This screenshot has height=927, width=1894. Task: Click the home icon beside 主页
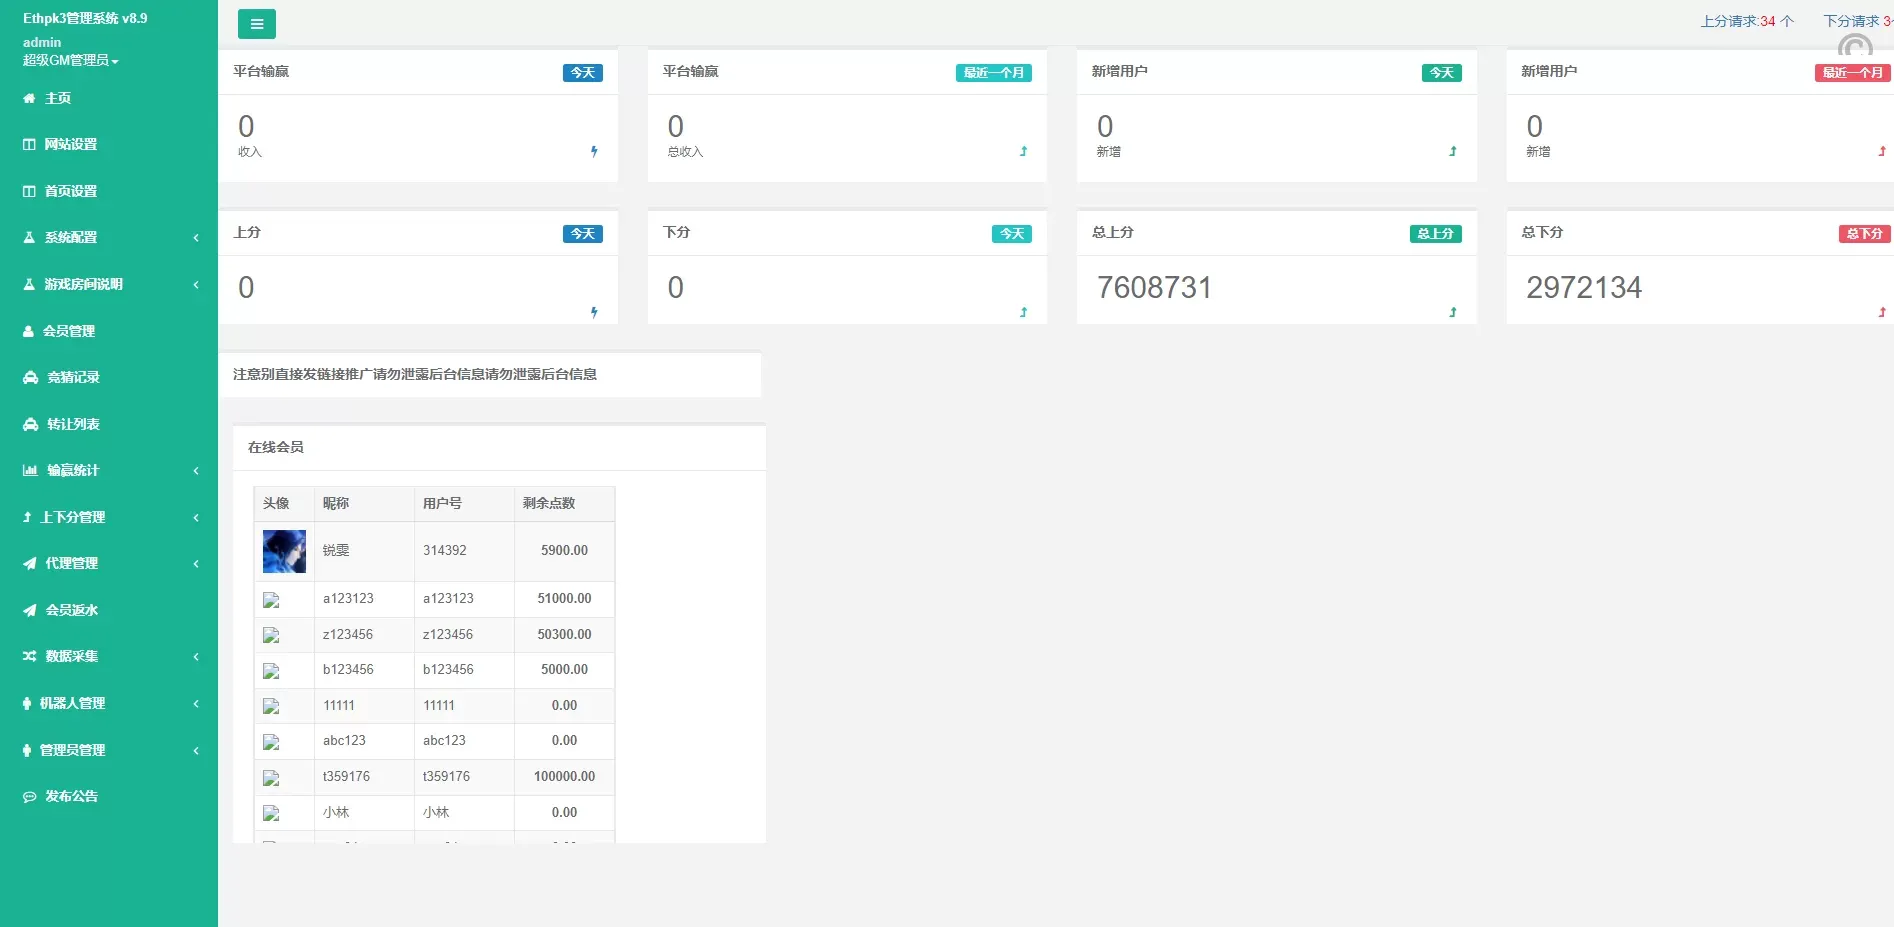pyautogui.click(x=29, y=98)
